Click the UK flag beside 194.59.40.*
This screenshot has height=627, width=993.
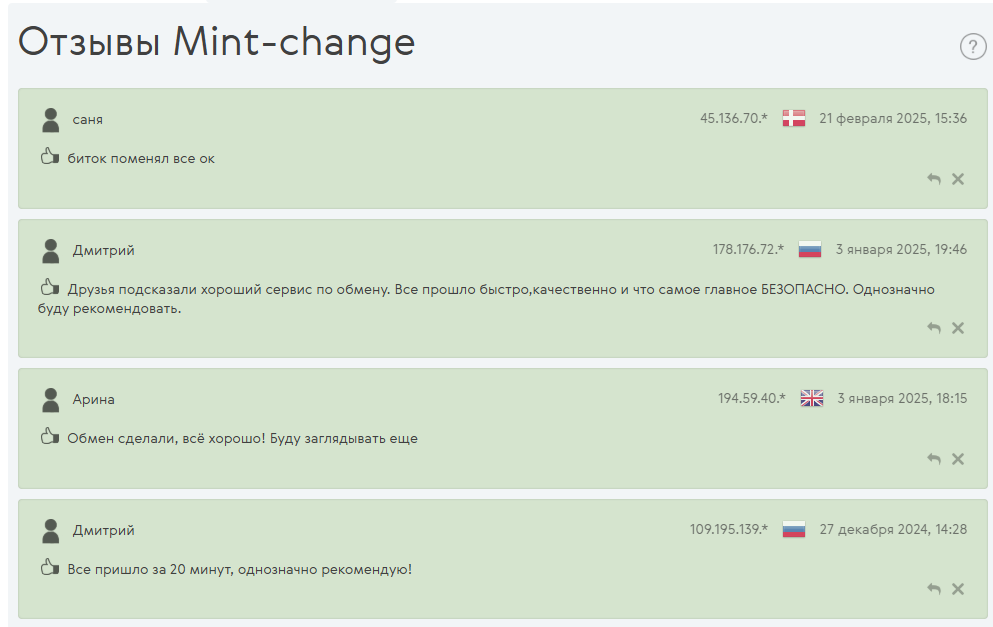tap(812, 398)
